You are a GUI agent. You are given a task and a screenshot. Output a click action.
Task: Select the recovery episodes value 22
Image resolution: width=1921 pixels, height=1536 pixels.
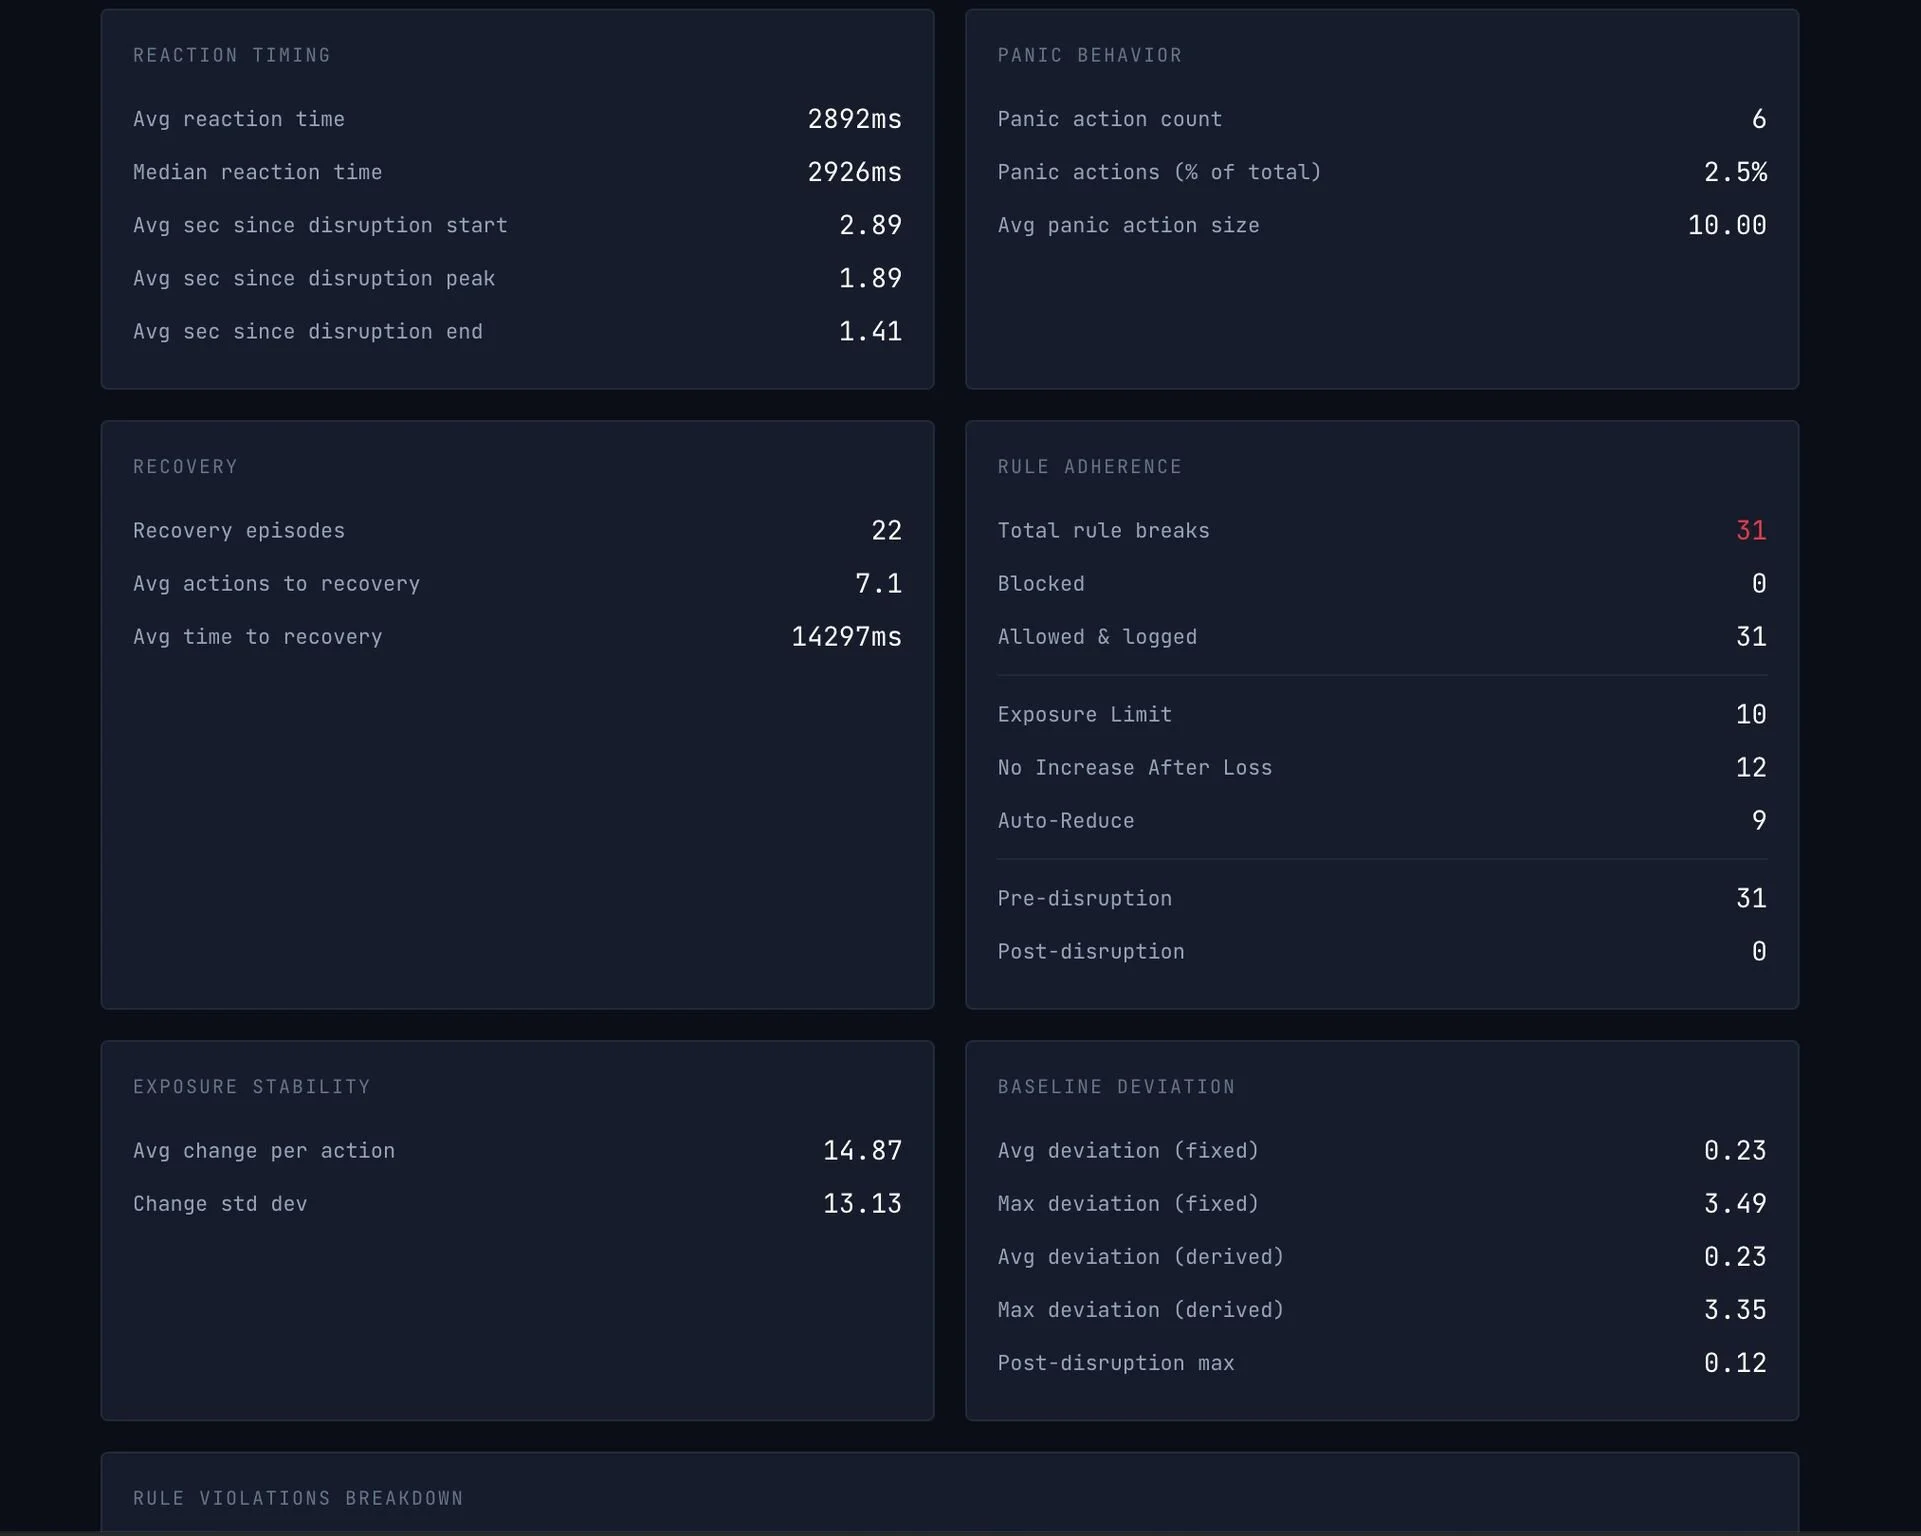[x=886, y=531]
